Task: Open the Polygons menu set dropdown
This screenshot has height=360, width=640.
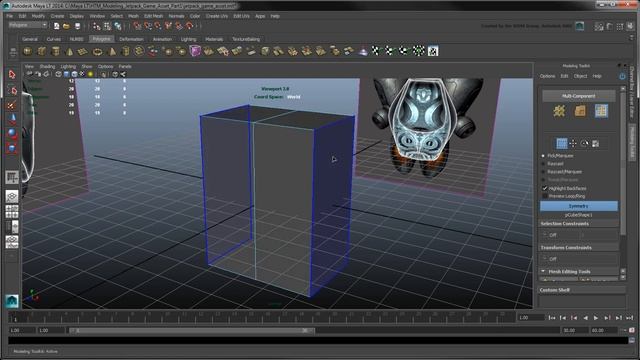Action: pyautogui.click(x=28, y=25)
